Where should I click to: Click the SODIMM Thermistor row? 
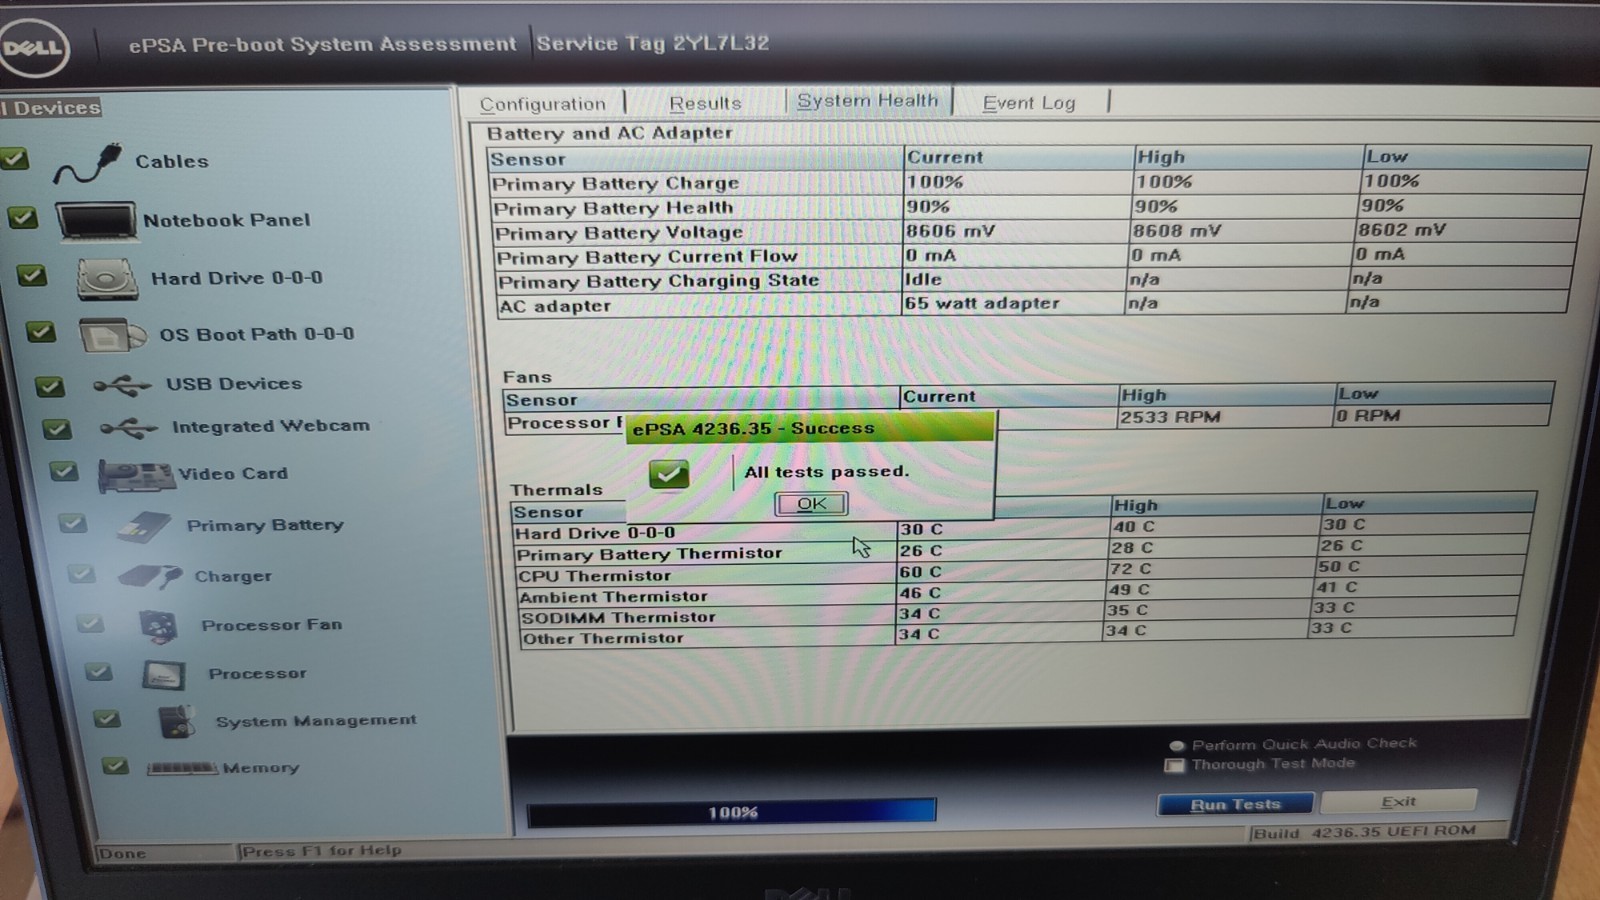click(1018, 613)
